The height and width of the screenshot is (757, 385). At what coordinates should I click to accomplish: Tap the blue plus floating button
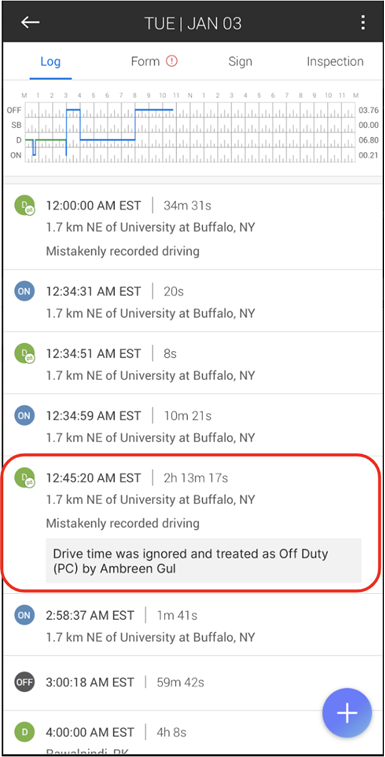coord(347,714)
